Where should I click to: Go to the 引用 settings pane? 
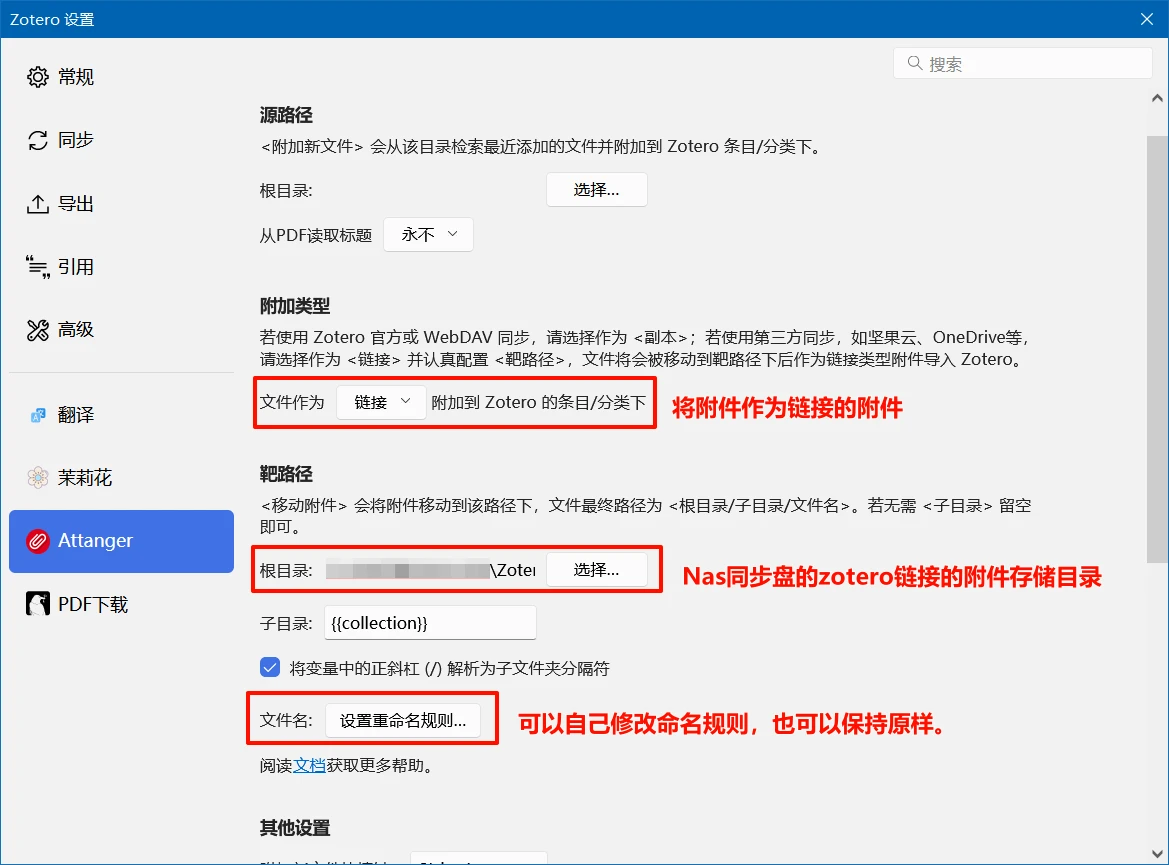click(122, 267)
